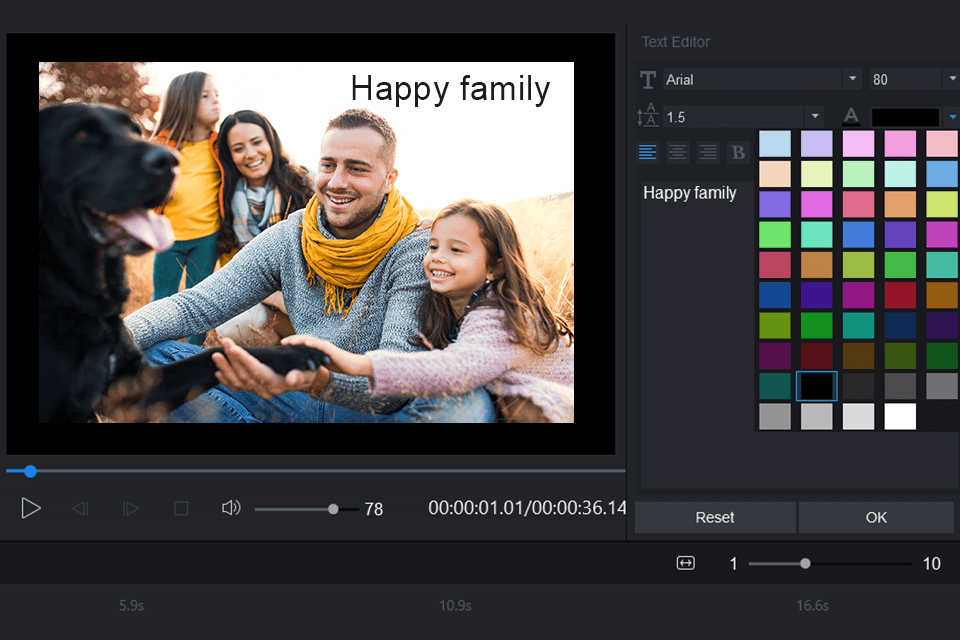Image resolution: width=960 pixels, height=640 pixels.
Task: Toggle center text alignment
Action: [x=678, y=152]
